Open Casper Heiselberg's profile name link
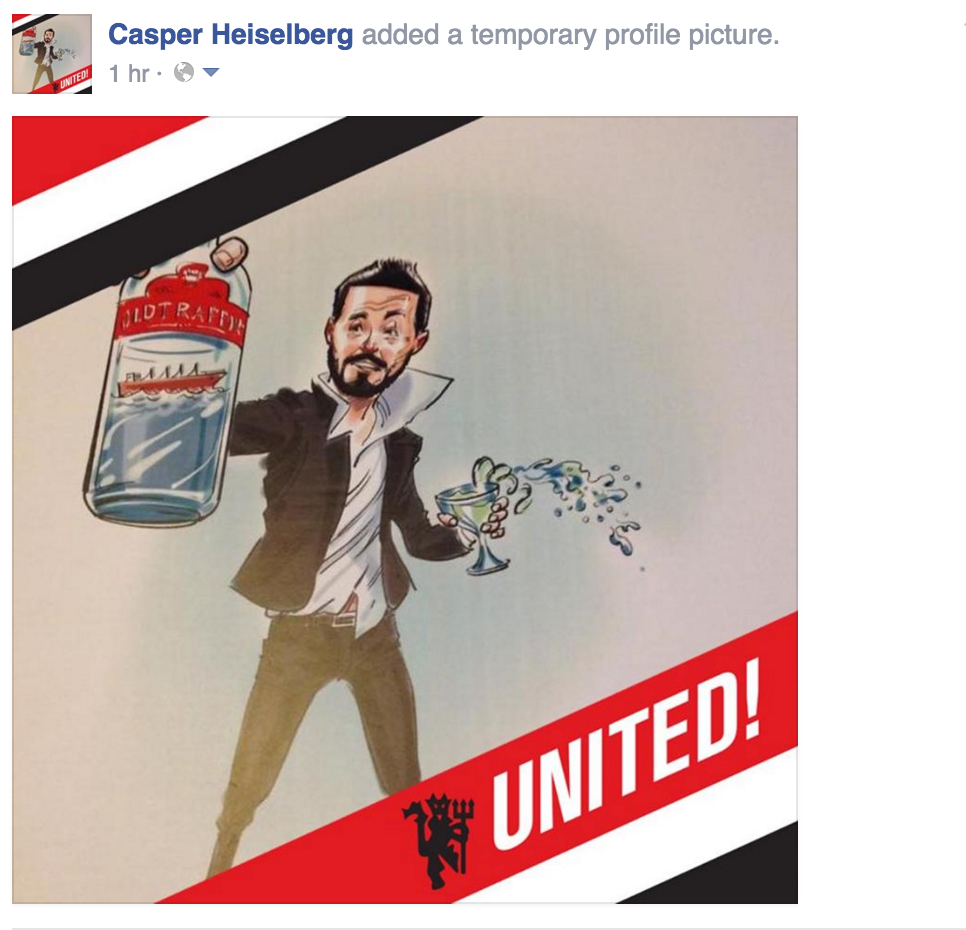 tap(230, 35)
